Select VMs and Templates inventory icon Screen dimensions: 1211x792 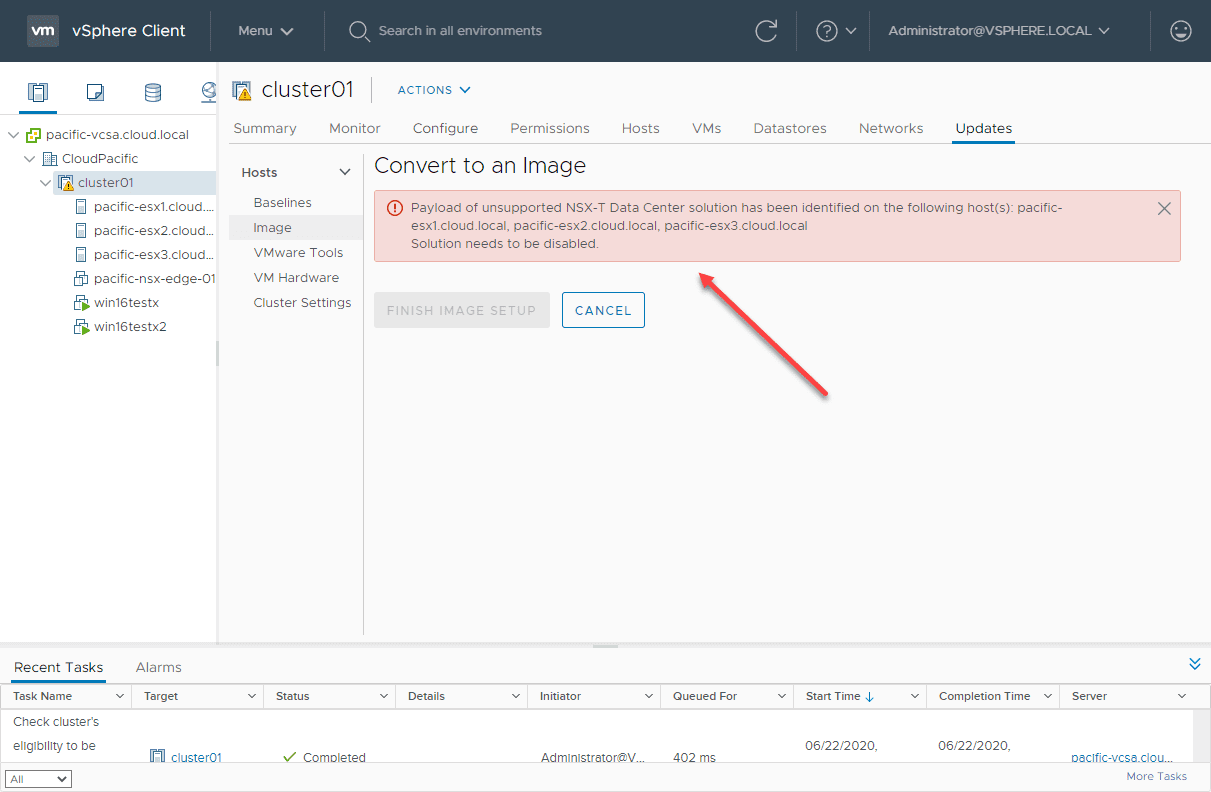click(x=95, y=93)
